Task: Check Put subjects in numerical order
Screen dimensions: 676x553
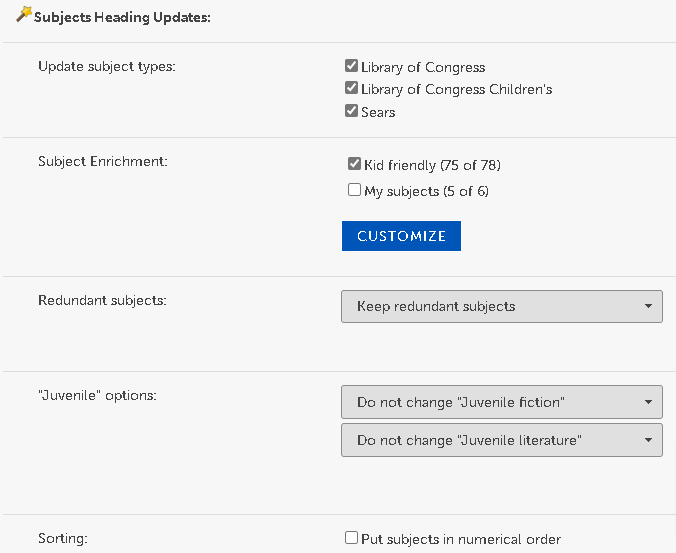Action: coord(351,538)
